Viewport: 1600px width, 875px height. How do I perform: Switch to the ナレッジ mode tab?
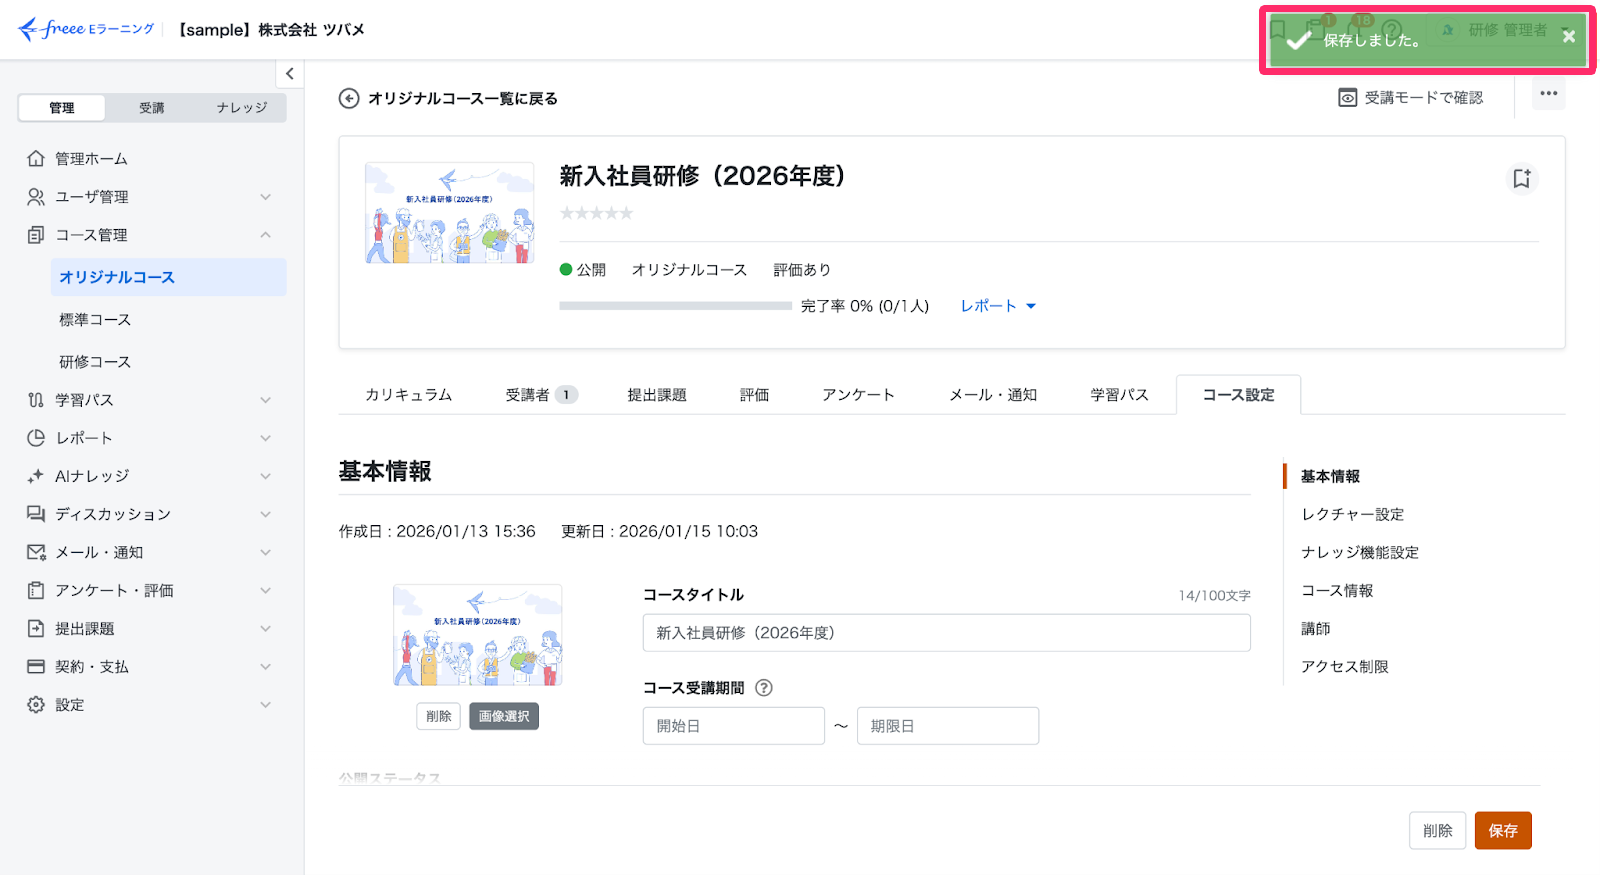(242, 108)
